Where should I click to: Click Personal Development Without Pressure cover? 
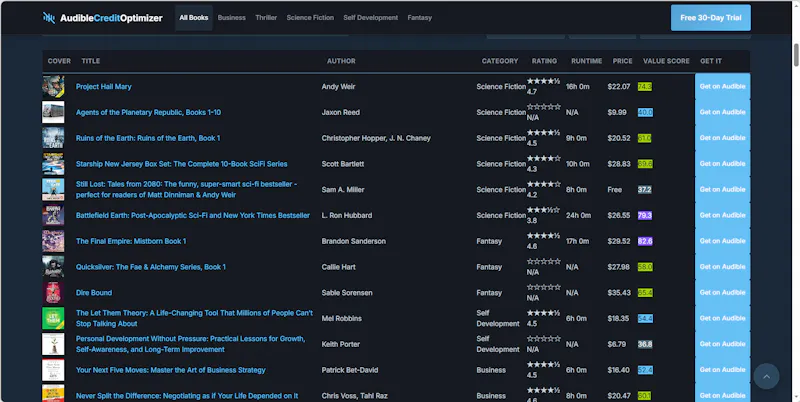[53, 344]
